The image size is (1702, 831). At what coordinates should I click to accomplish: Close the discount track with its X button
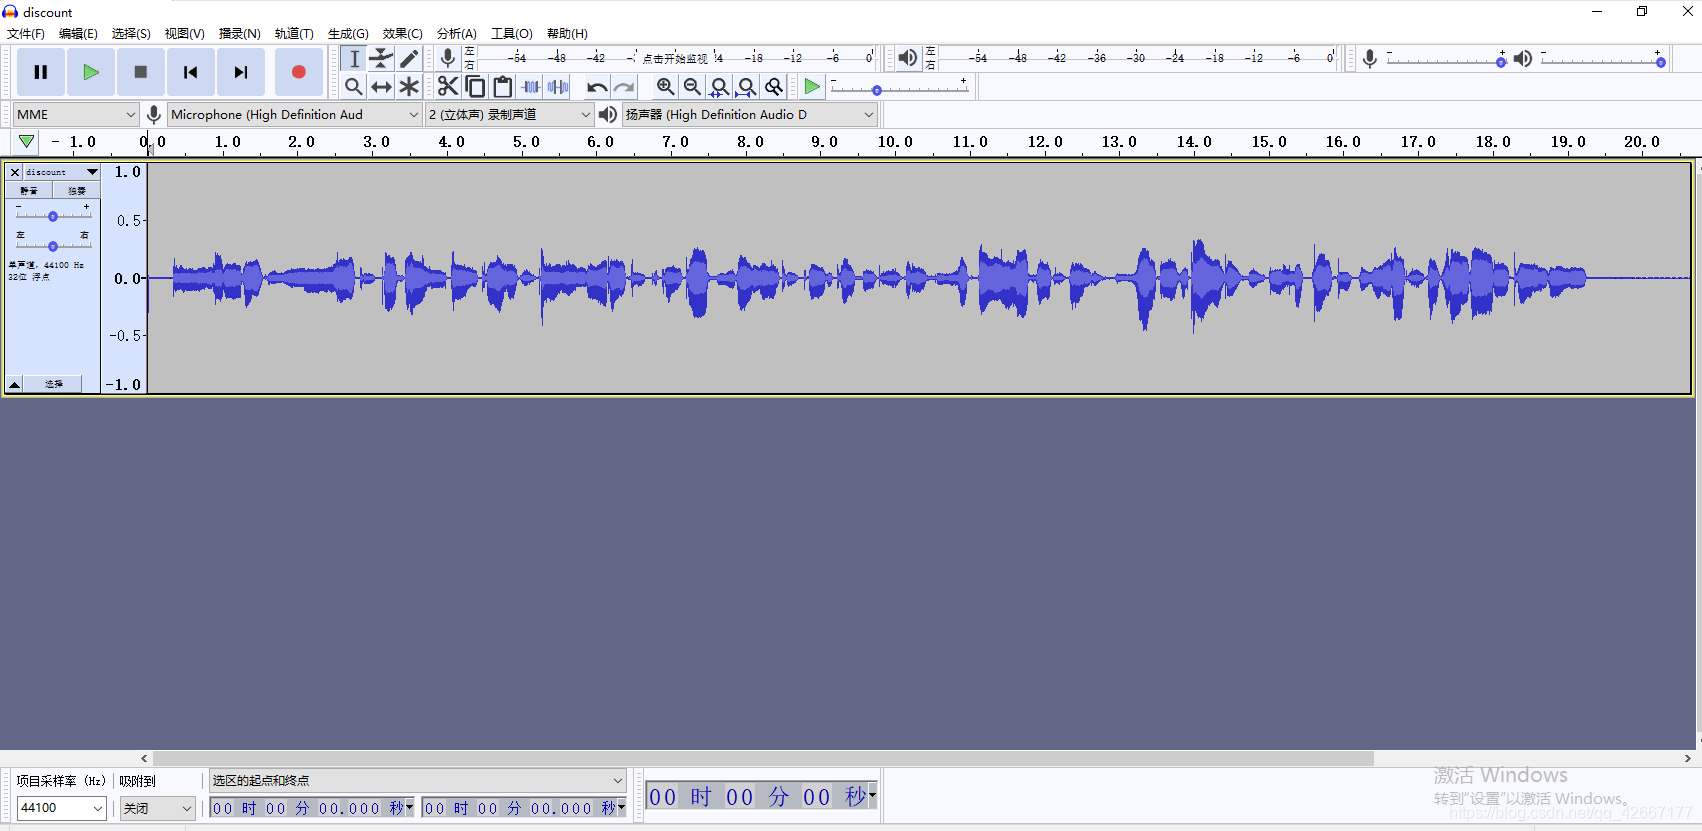click(15, 172)
